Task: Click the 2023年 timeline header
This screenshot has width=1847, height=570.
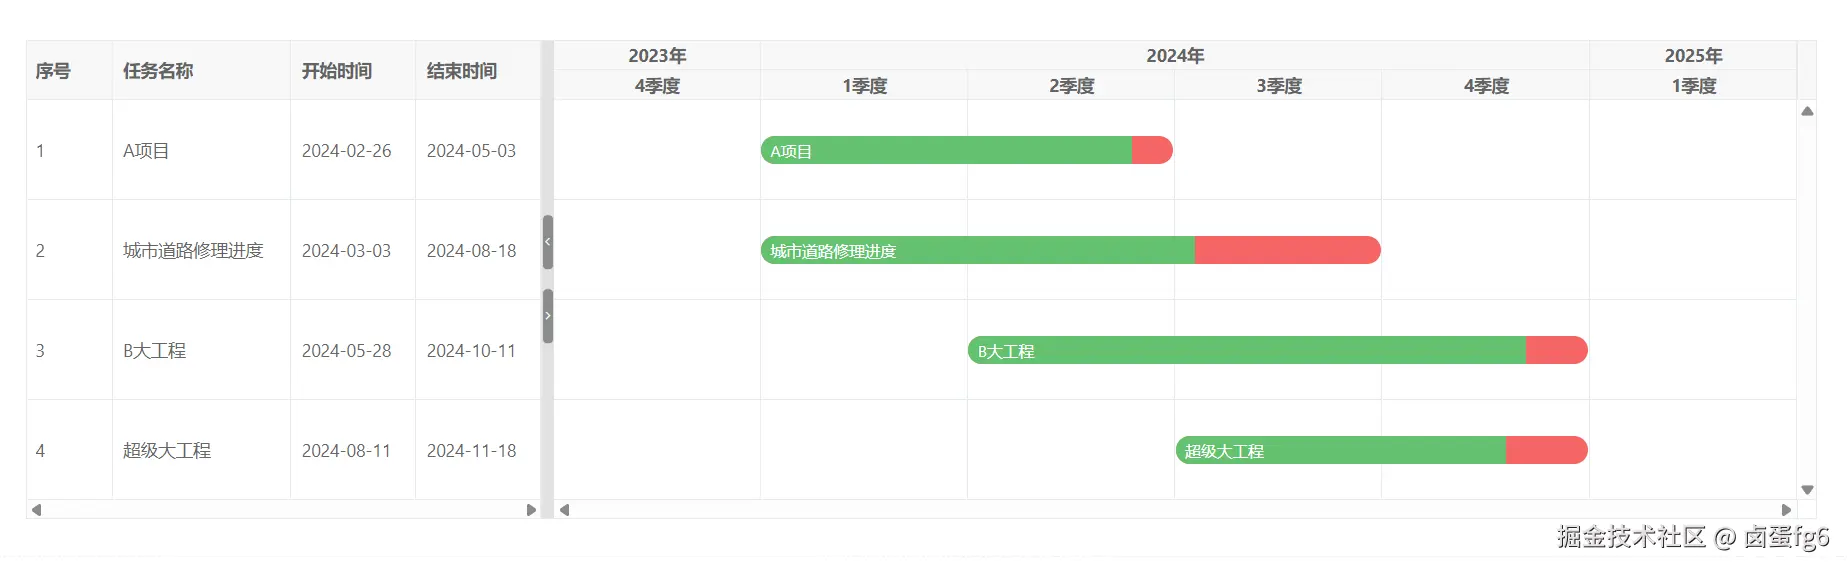Action: pos(657,56)
